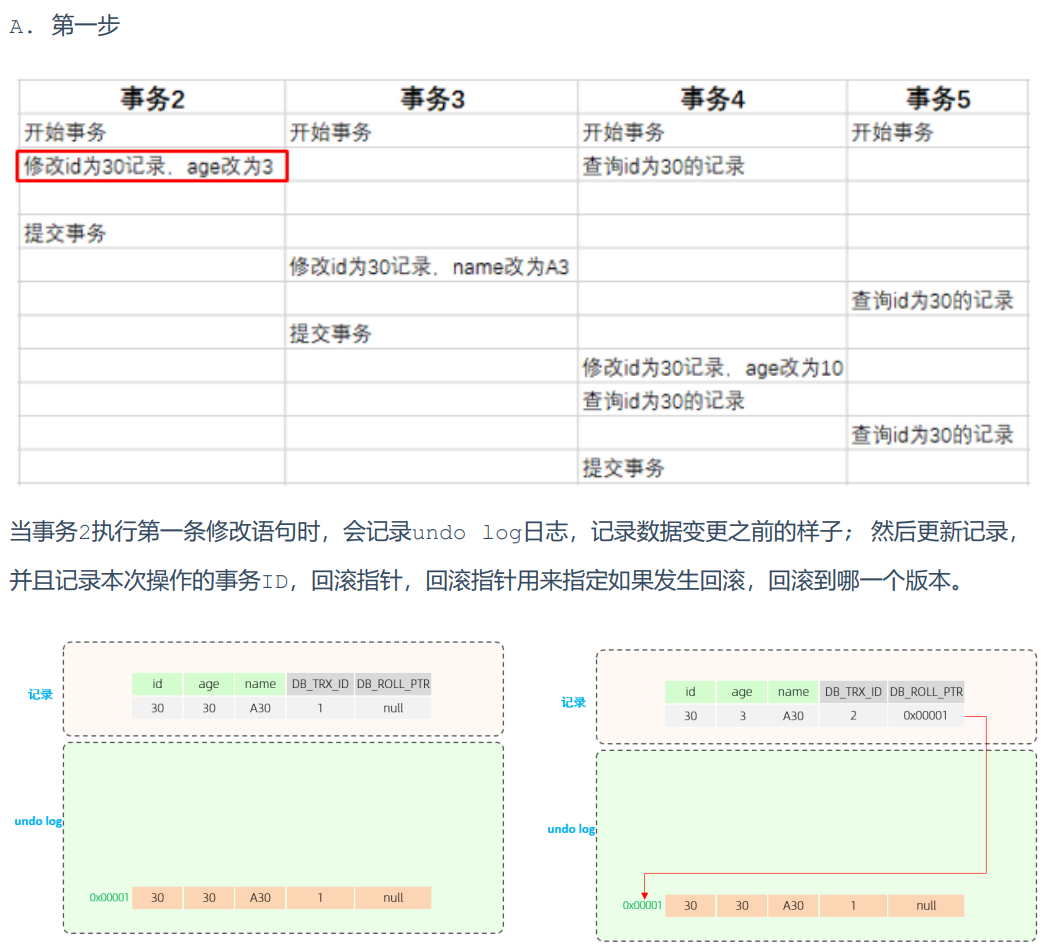Click "A30" in the left diagram's record row
This screenshot has width=1043, height=945.
point(260,708)
